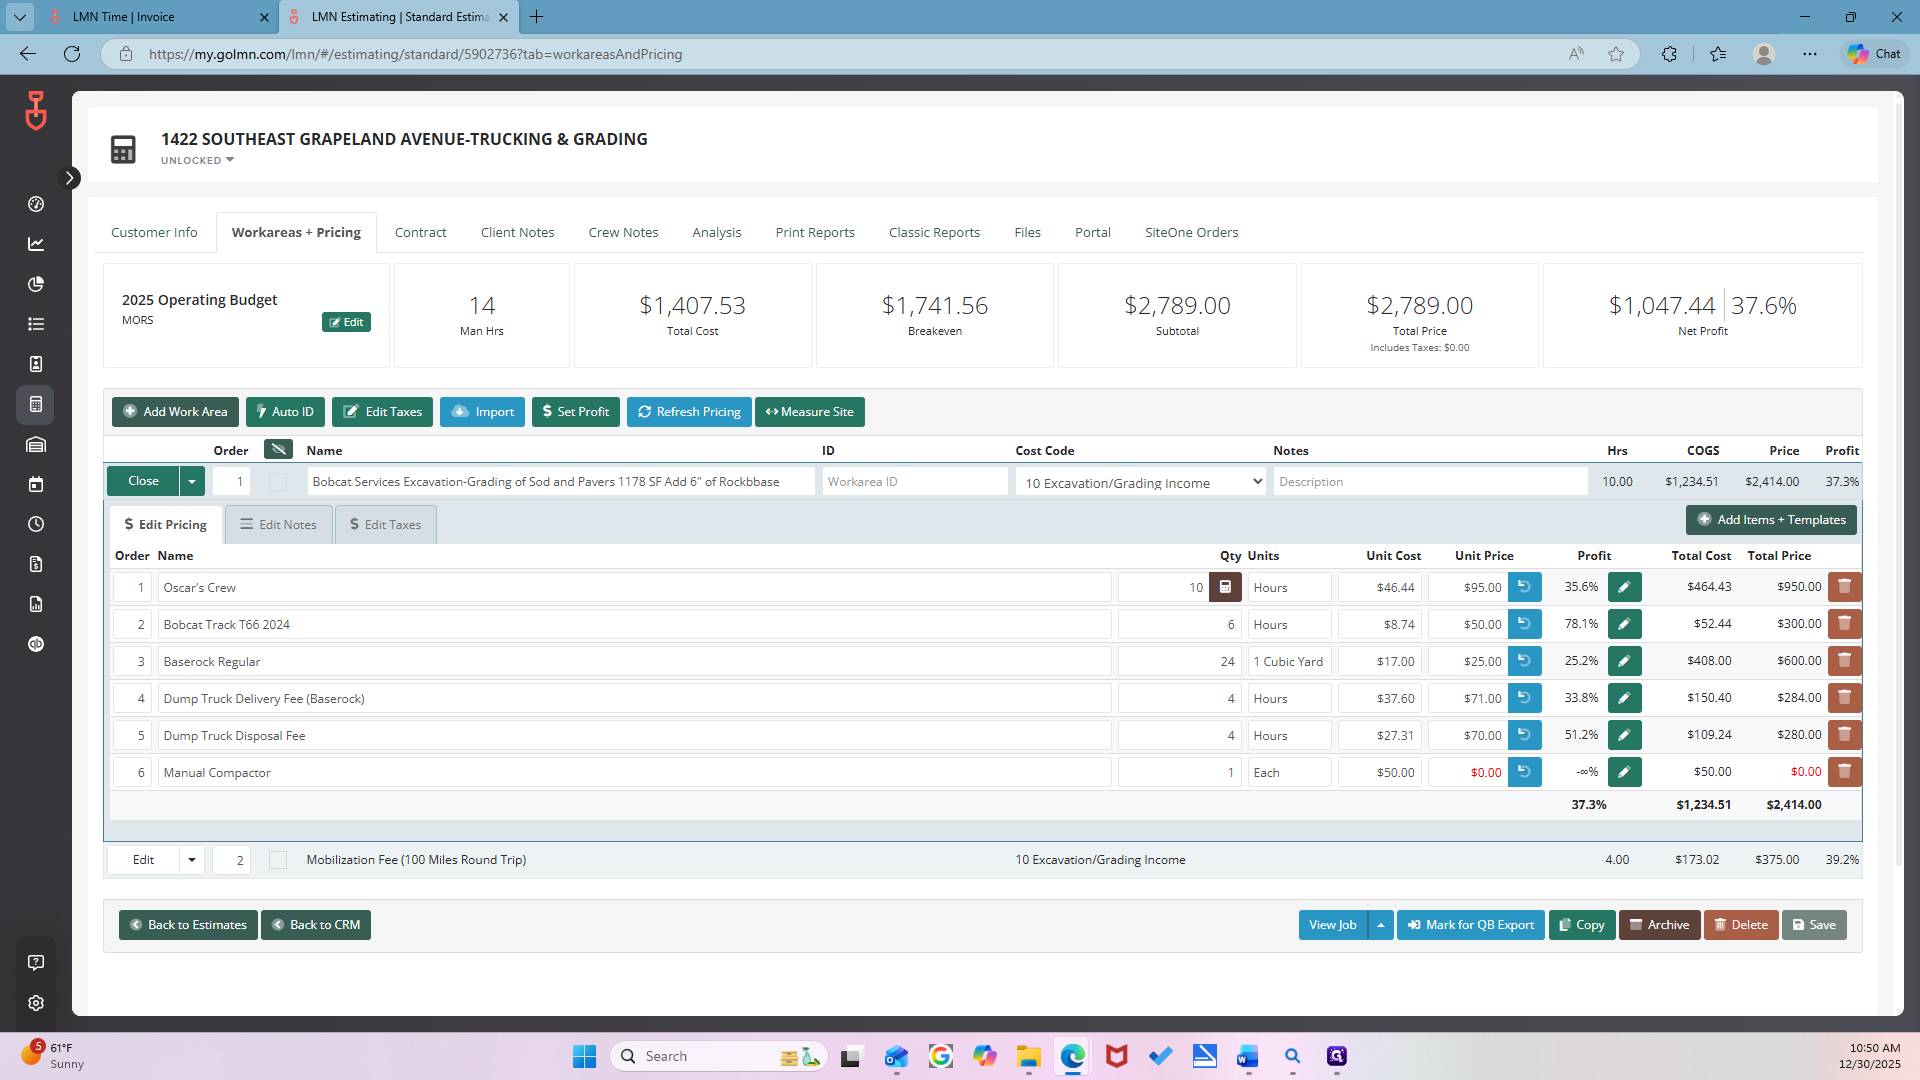Expand the UNLOCKED status dropdown
The image size is (1920, 1080).
click(x=197, y=160)
